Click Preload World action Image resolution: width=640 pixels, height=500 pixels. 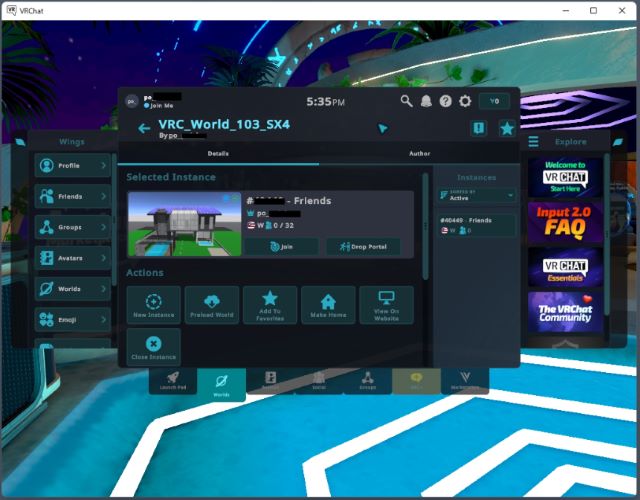coord(212,305)
